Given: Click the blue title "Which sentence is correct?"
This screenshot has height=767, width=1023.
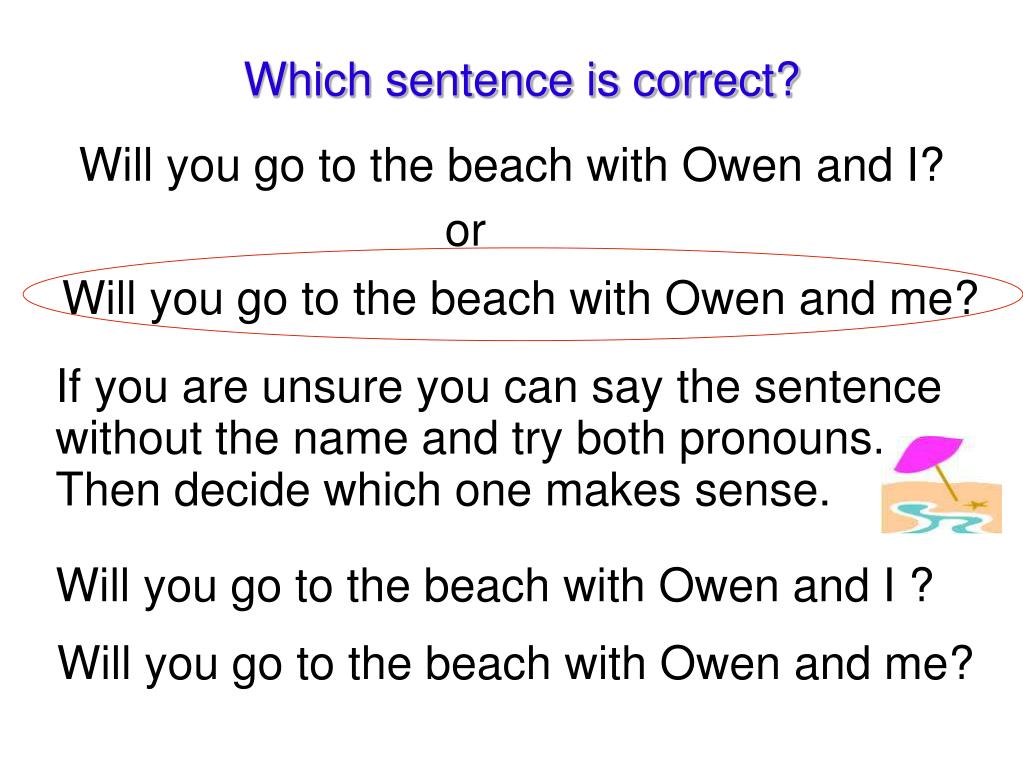Looking at the screenshot, I should point(523,80).
